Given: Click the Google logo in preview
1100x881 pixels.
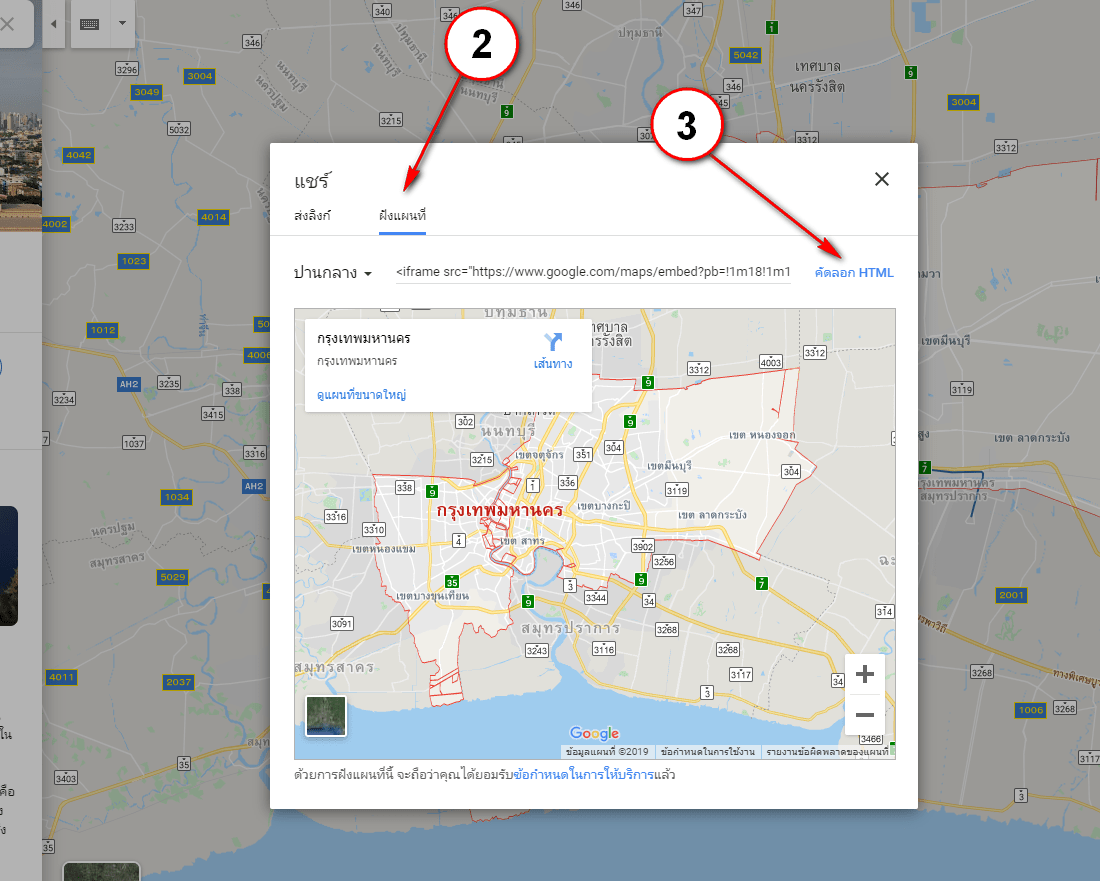Looking at the screenshot, I should click(594, 733).
